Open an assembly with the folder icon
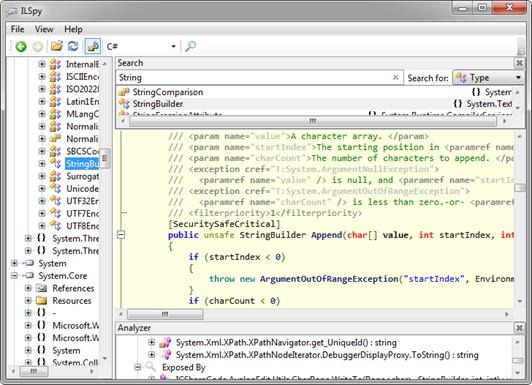532x385 pixels. (x=57, y=46)
